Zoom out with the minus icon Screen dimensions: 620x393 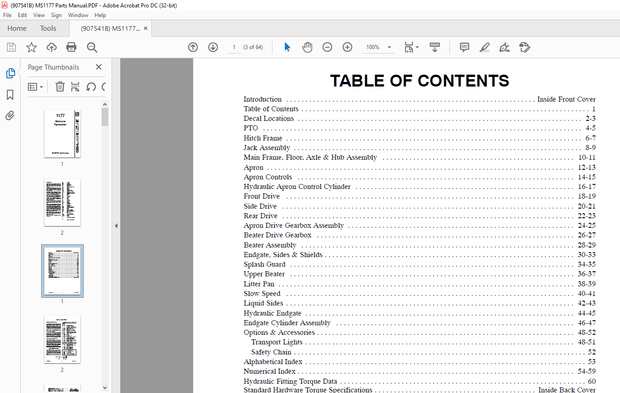[327, 47]
